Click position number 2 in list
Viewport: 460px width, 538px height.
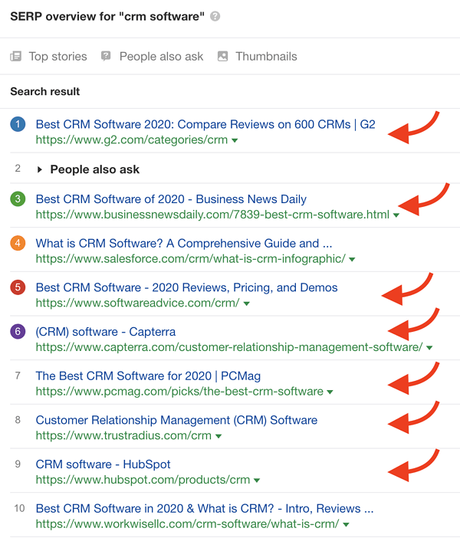(x=18, y=168)
